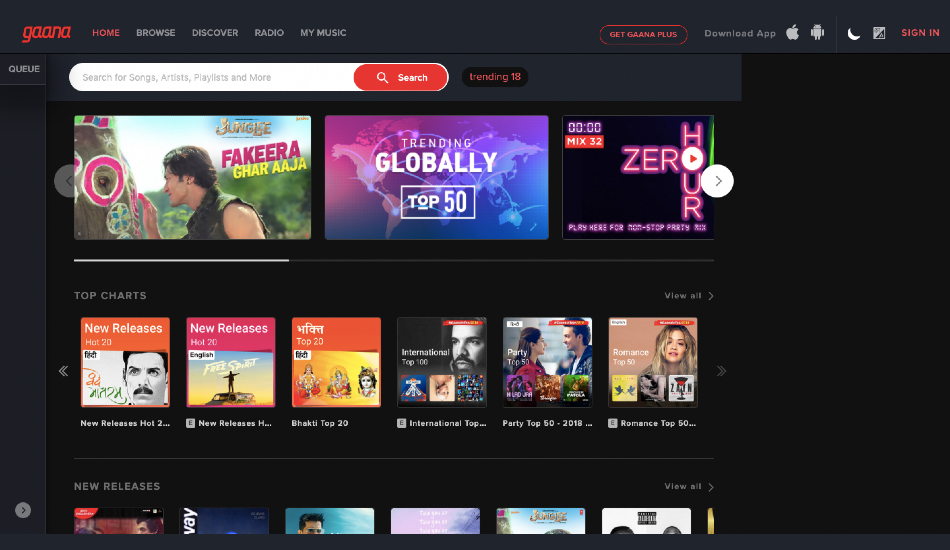
Task: Click Romance Top 50 title text
Action: pos(659,423)
